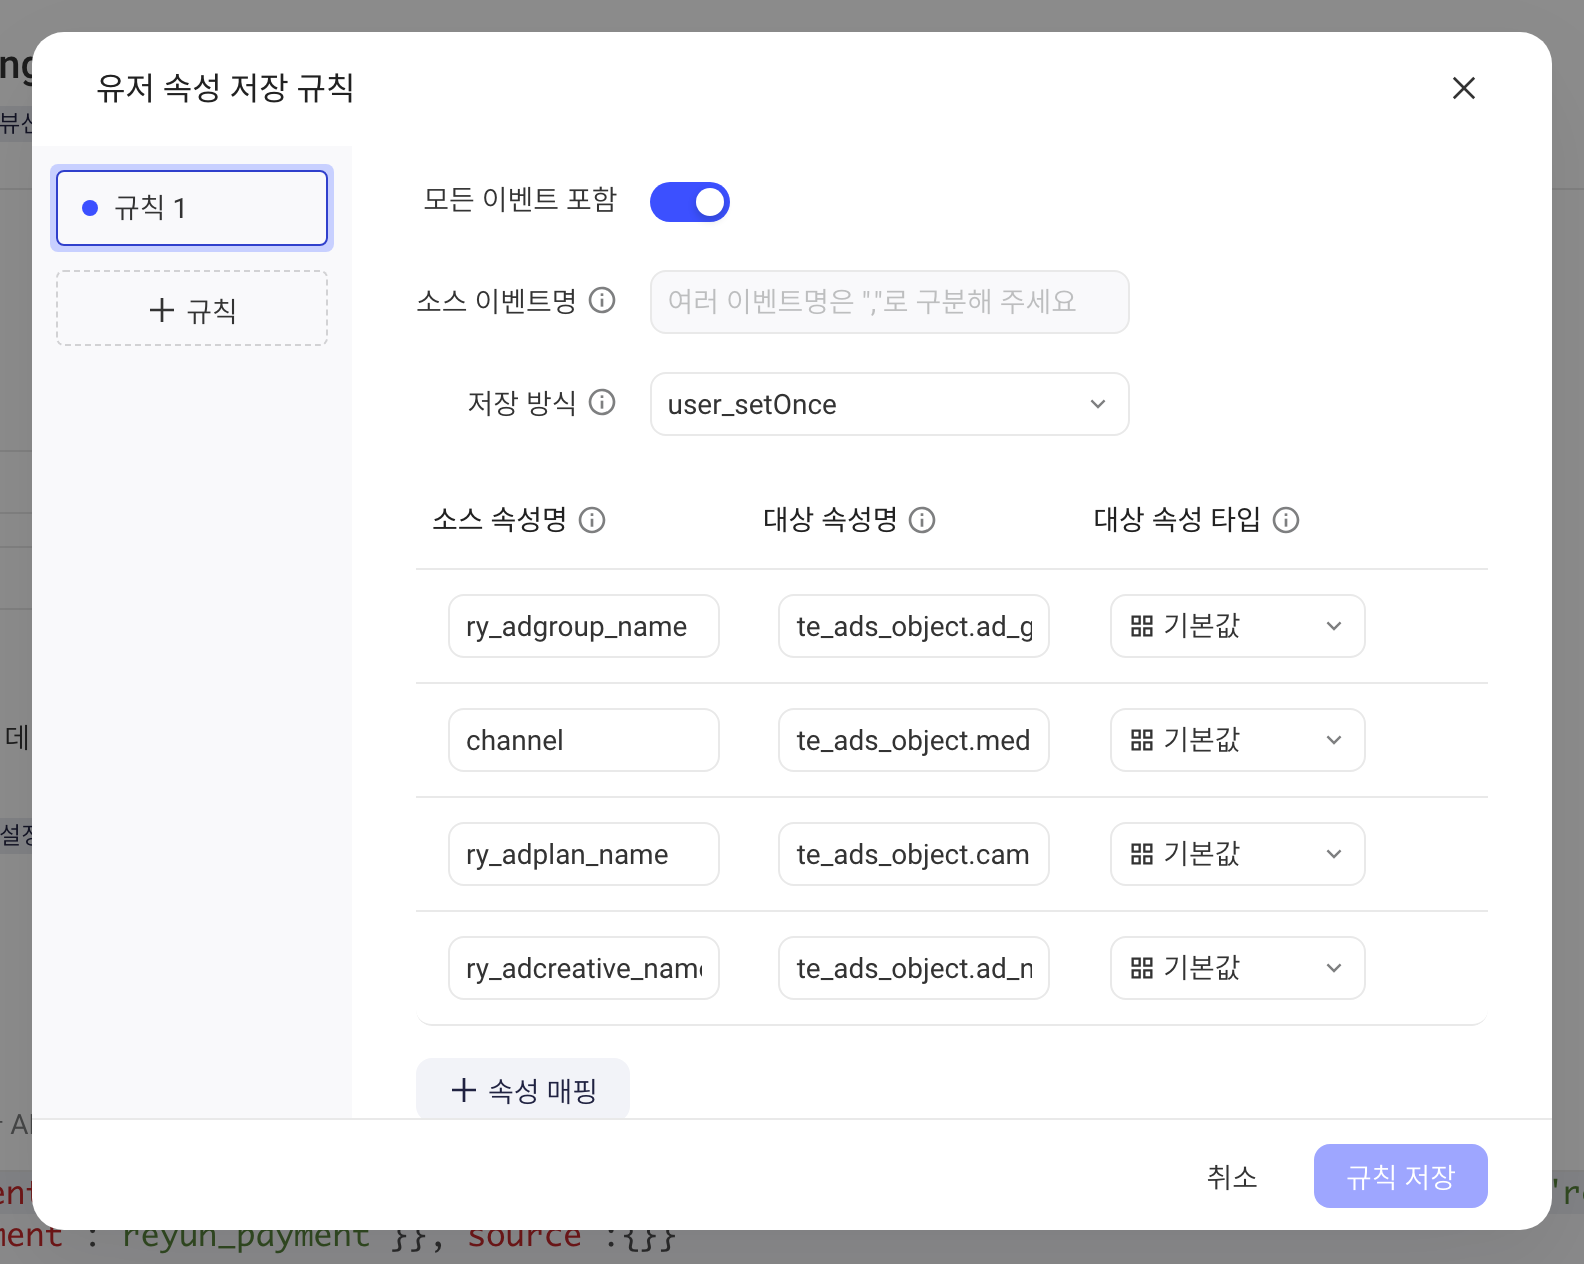Click the channel source property field

pyautogui.click(x=584, y=740)
